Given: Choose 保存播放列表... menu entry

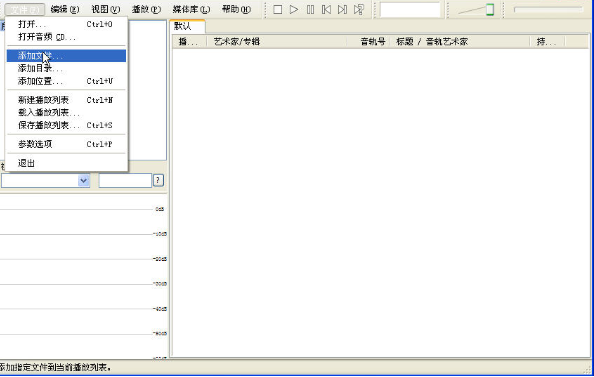Looking at the screenshot, I should click(66, 125).
